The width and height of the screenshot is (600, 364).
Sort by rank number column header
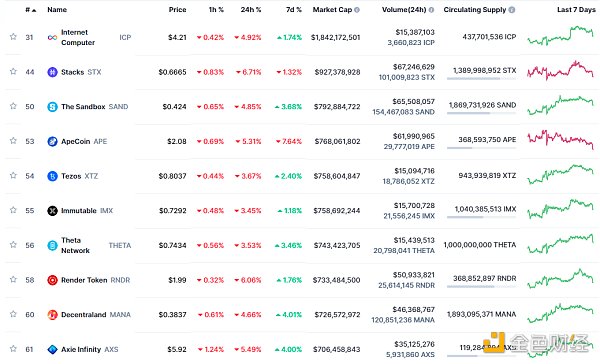pyautogui.click(x=31, y=10)
